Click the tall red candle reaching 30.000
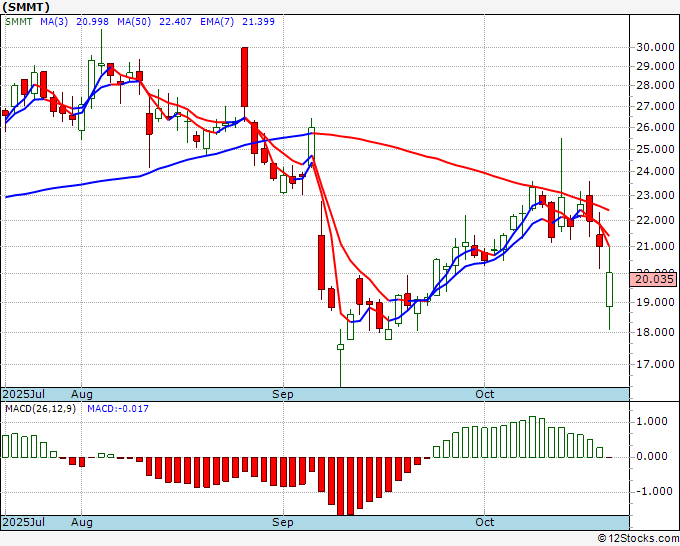Image resolution: width=680 pixels, height=546 pixels. (x=245, y=77)
